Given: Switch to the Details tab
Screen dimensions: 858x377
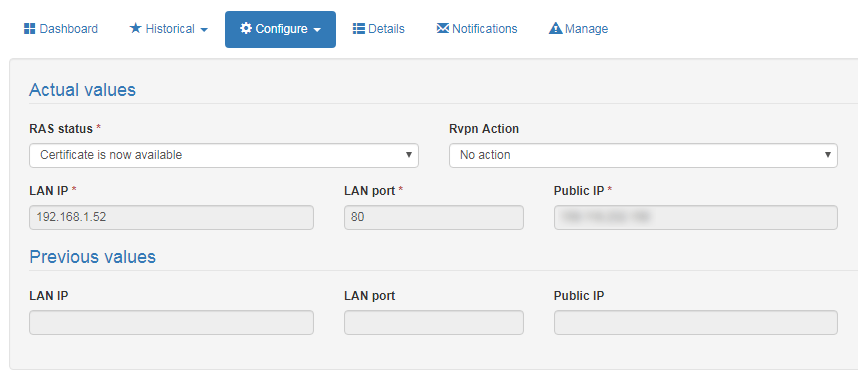Looking at the screenshot, I should (x=379, y=28).
